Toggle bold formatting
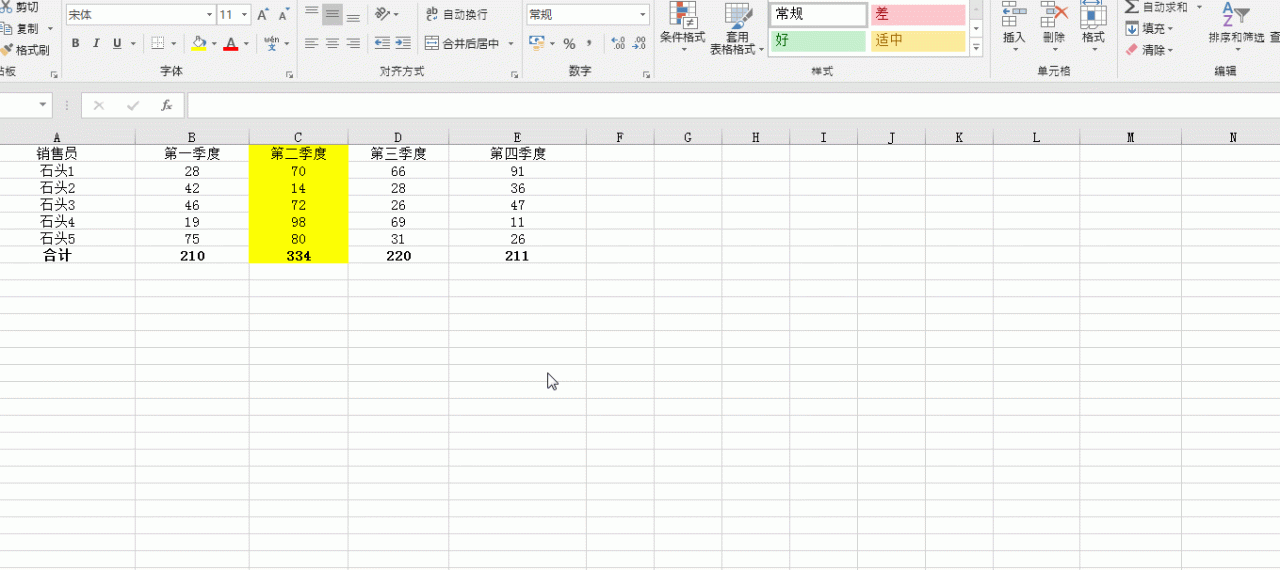 pos(75,43)
